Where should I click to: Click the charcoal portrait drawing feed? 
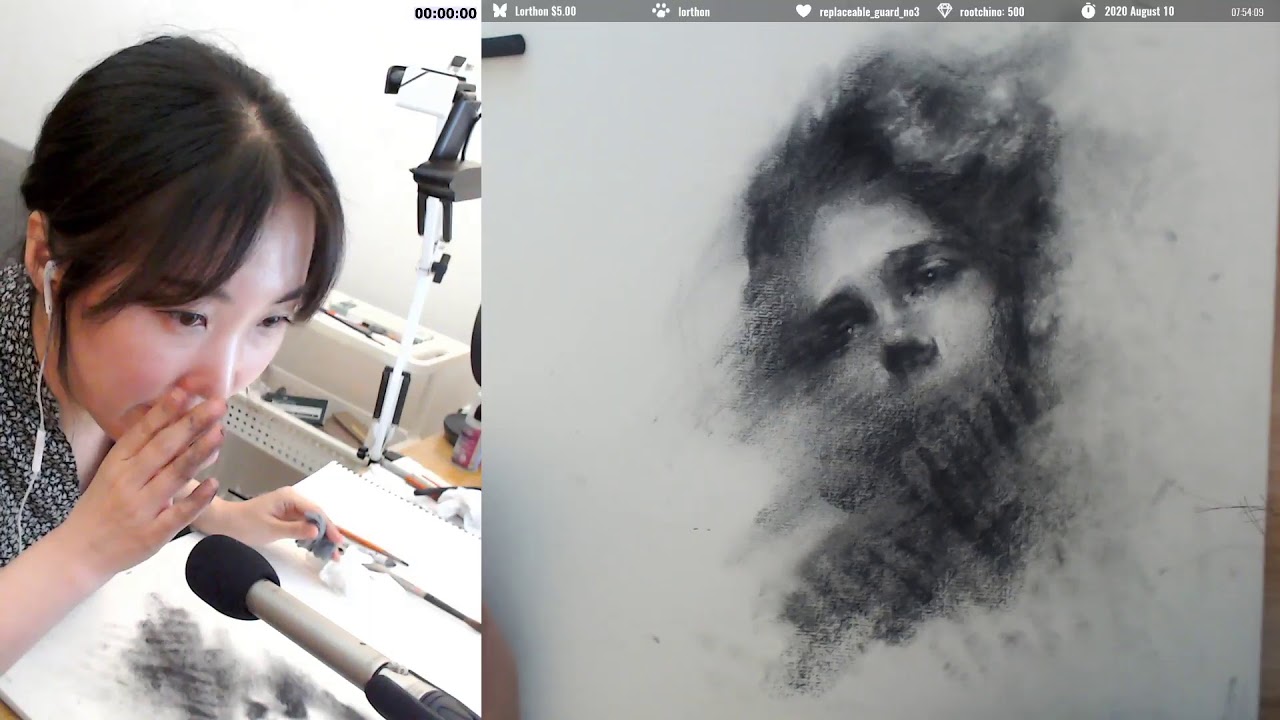(x=880, y=371)
